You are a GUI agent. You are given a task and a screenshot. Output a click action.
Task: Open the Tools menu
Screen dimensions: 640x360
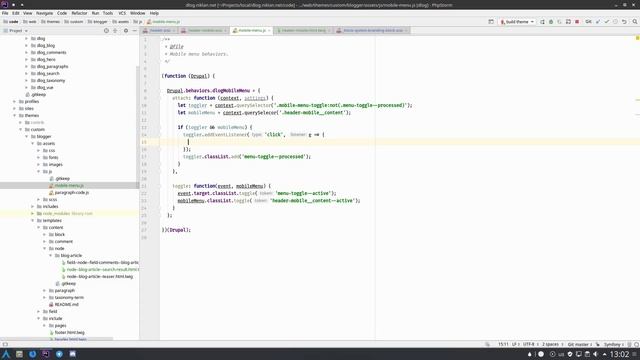pos(108,13)
